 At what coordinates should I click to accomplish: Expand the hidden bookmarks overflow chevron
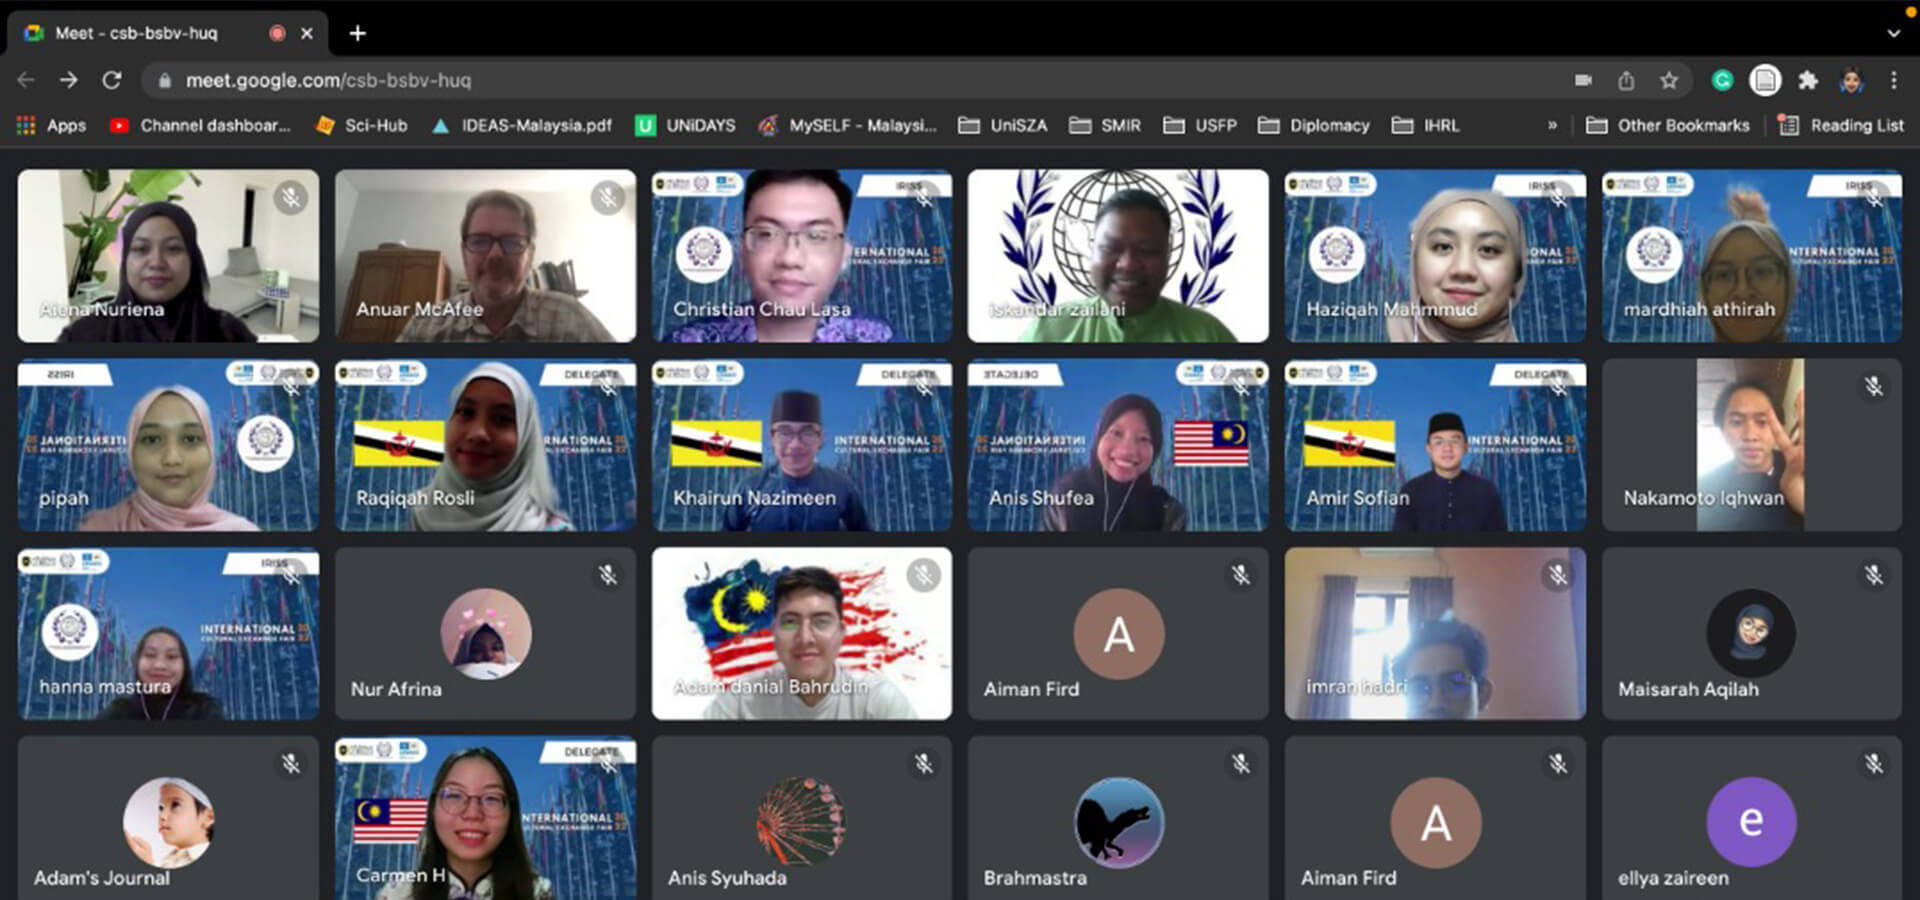[x=1552, y=125]
